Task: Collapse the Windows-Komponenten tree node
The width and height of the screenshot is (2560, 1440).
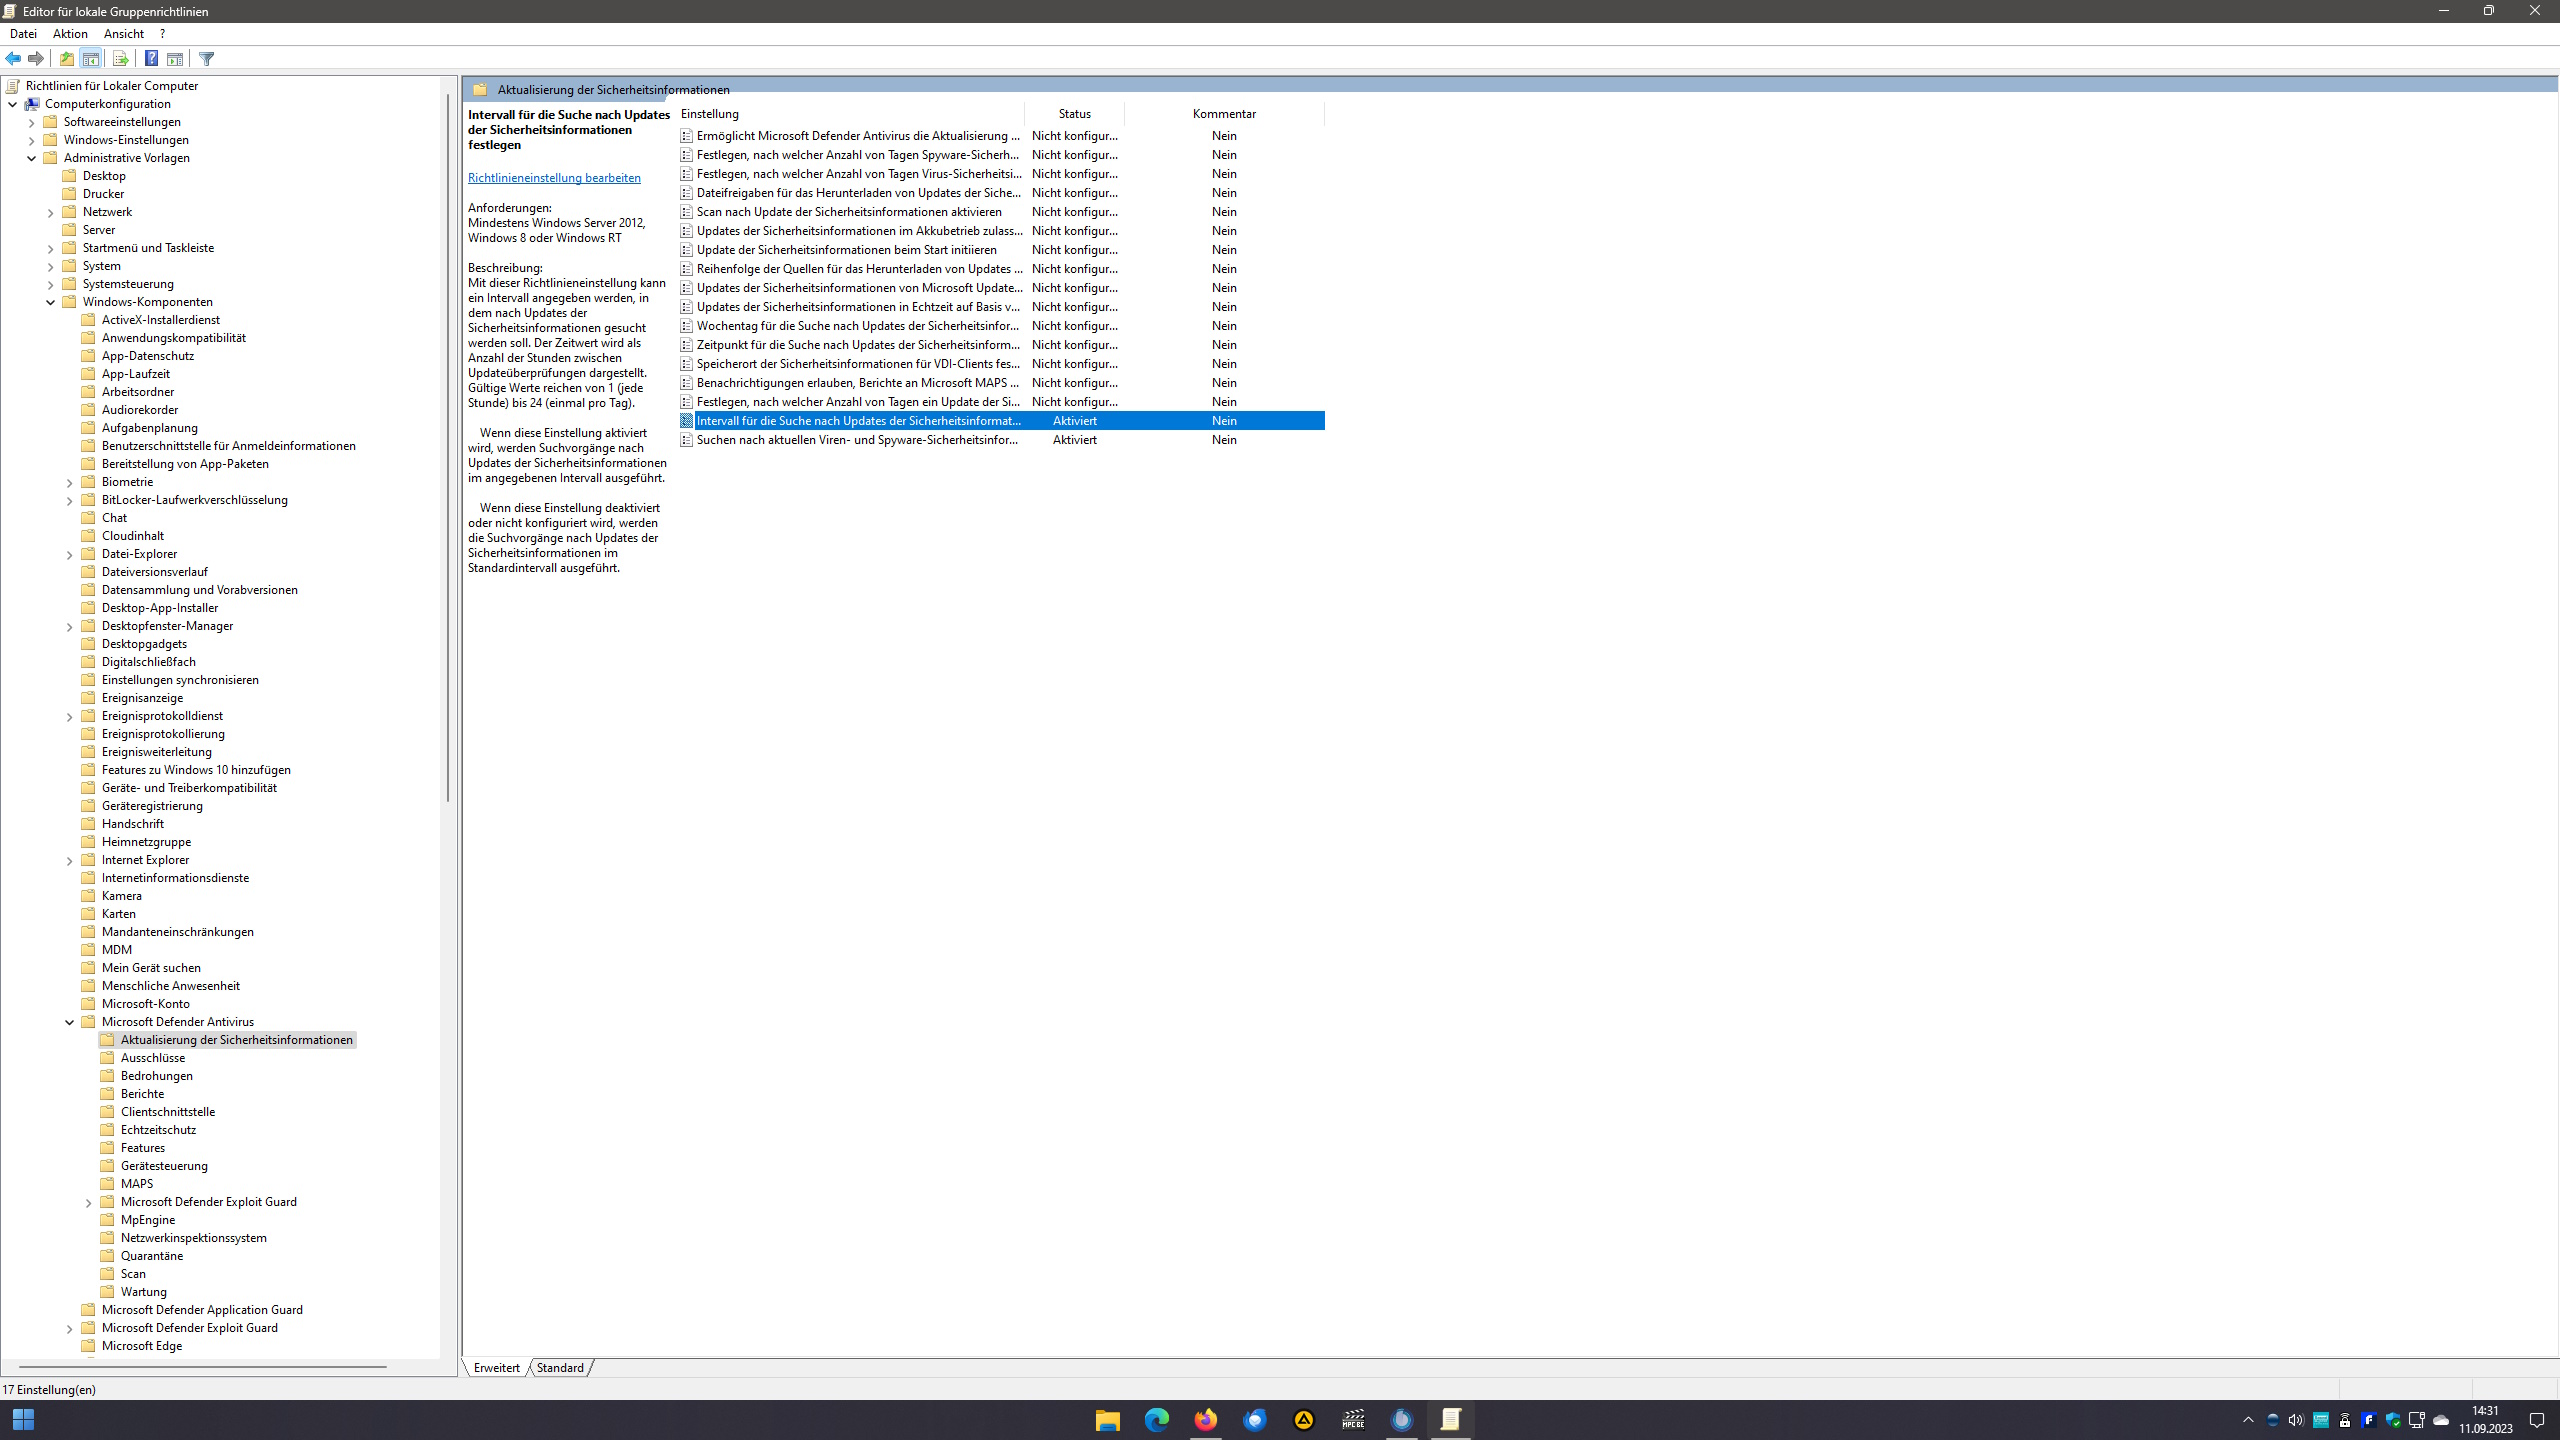Action: tap(51, 302)
